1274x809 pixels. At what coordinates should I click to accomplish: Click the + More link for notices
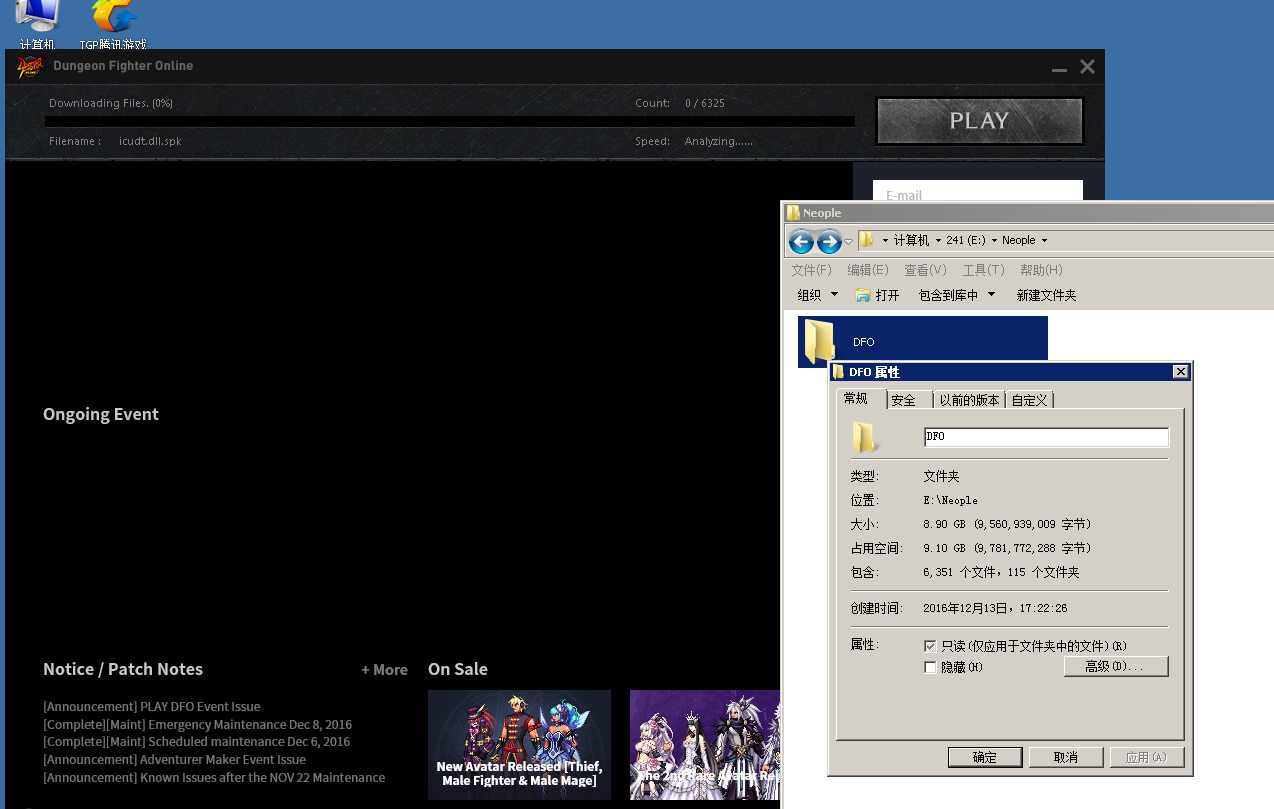(384, 670)
